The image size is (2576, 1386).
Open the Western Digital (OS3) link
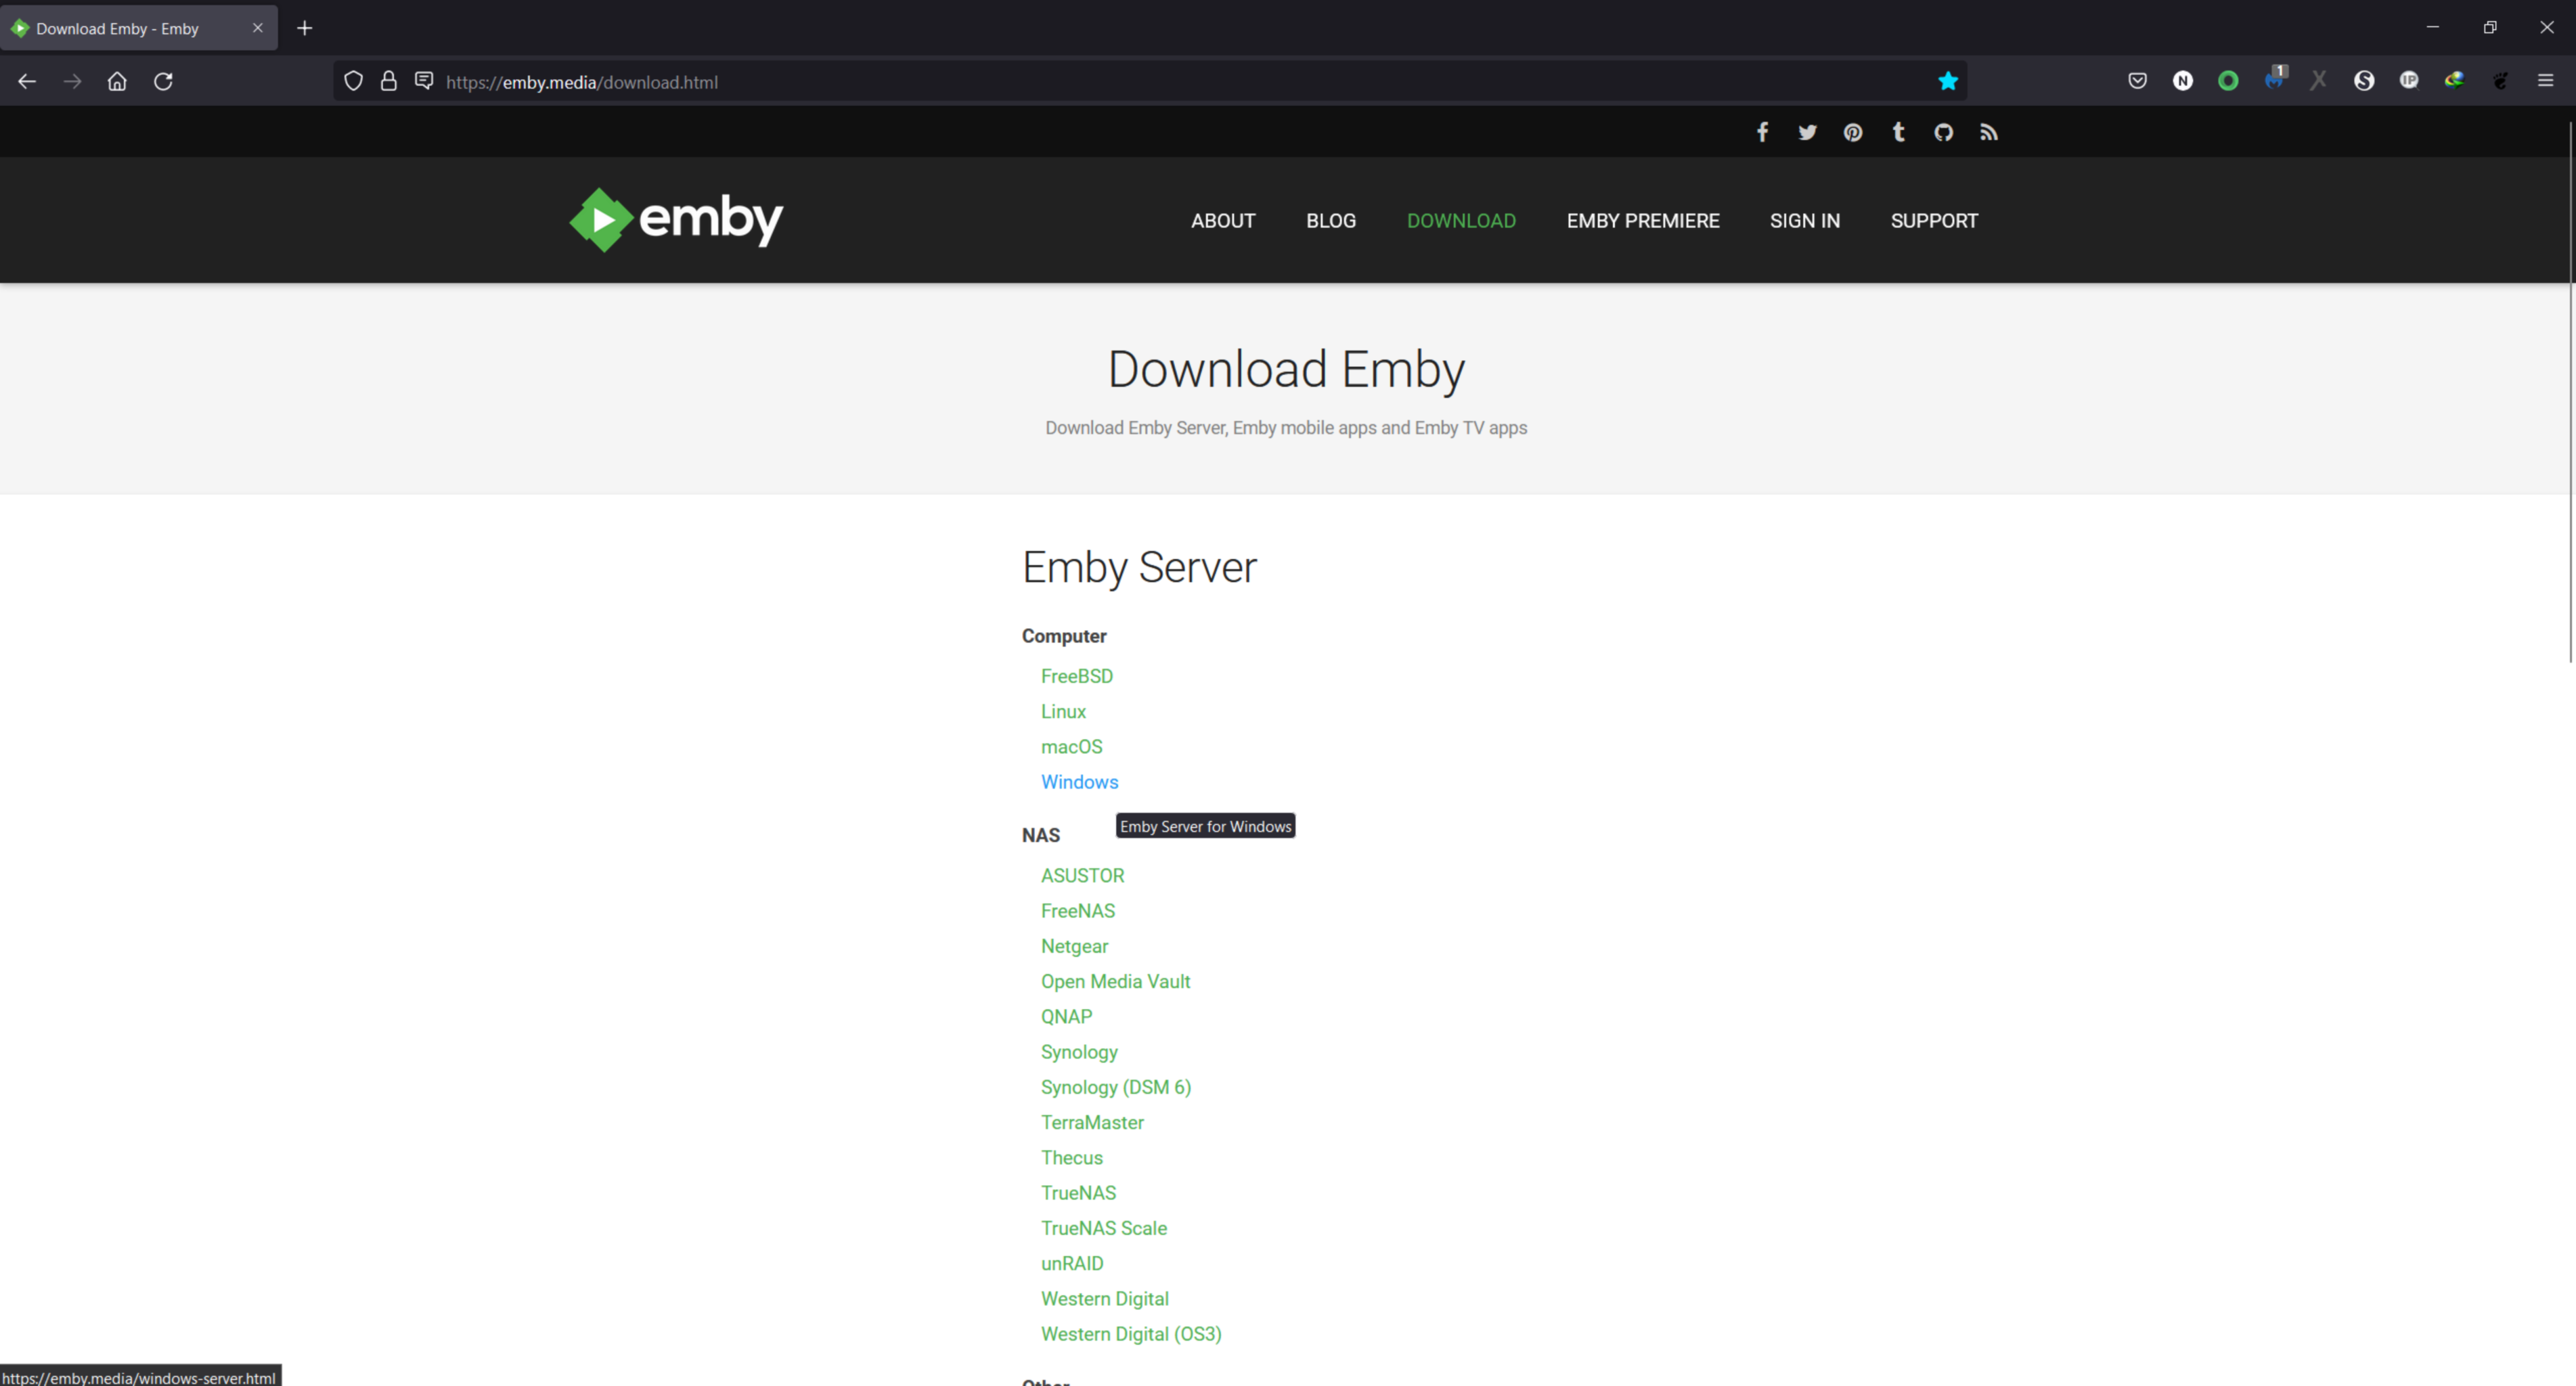[1131, 1334]
